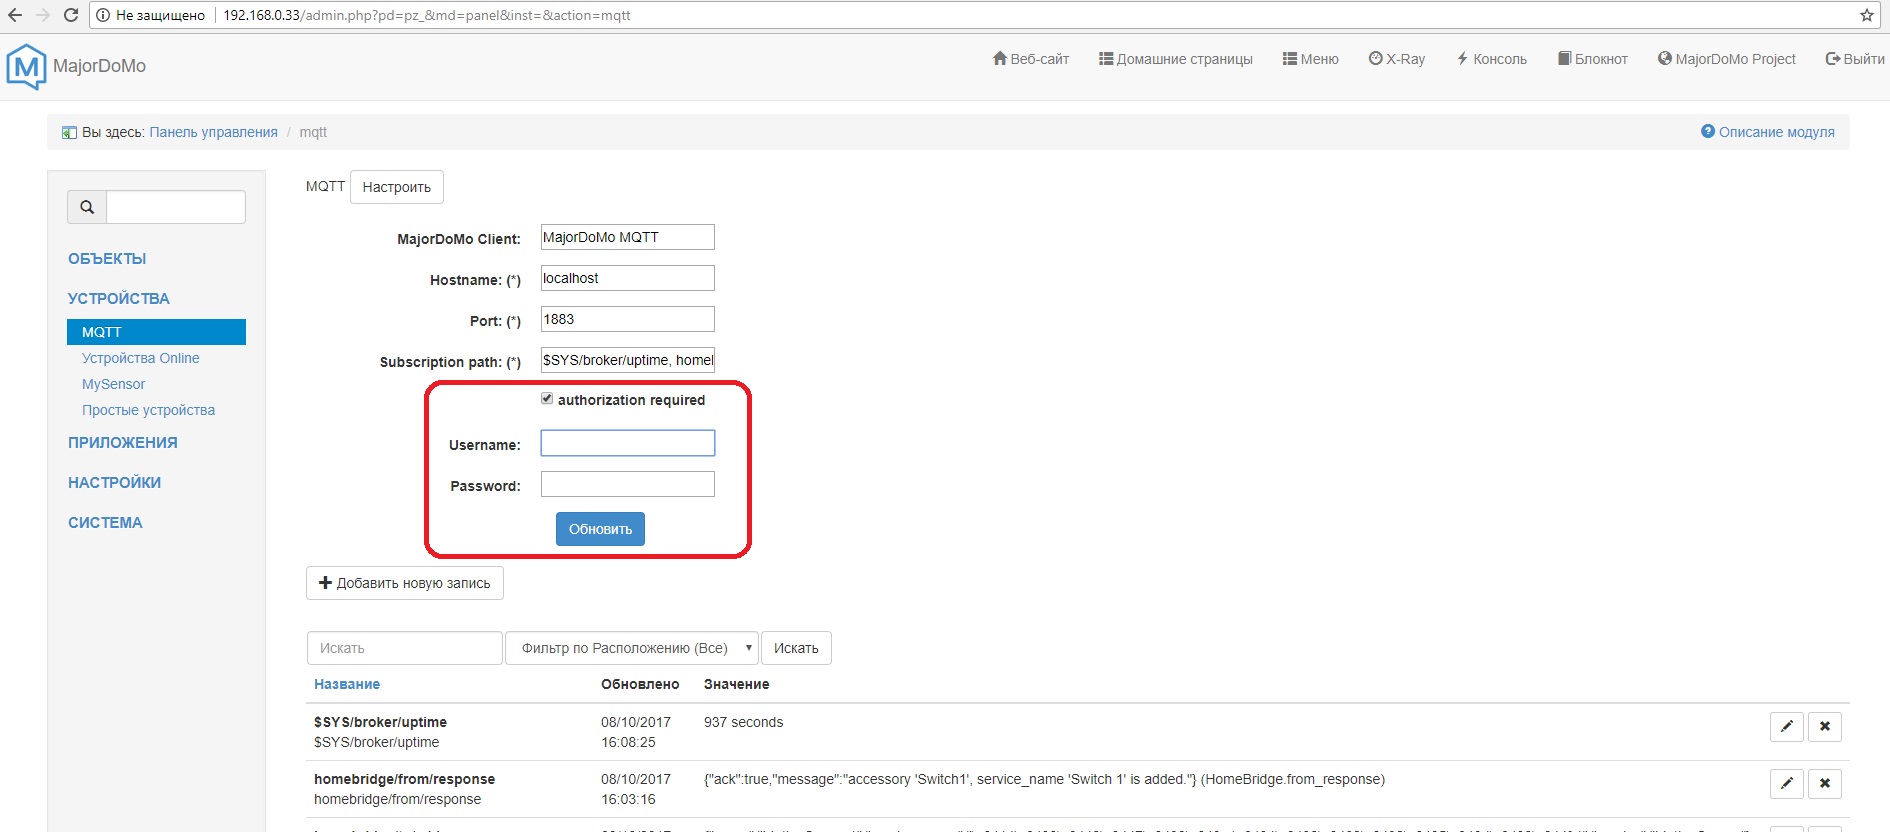Open the X-Ray menu item
Image resolution: width=1890 pixels, height=832 pixels.
(1397, 59)
